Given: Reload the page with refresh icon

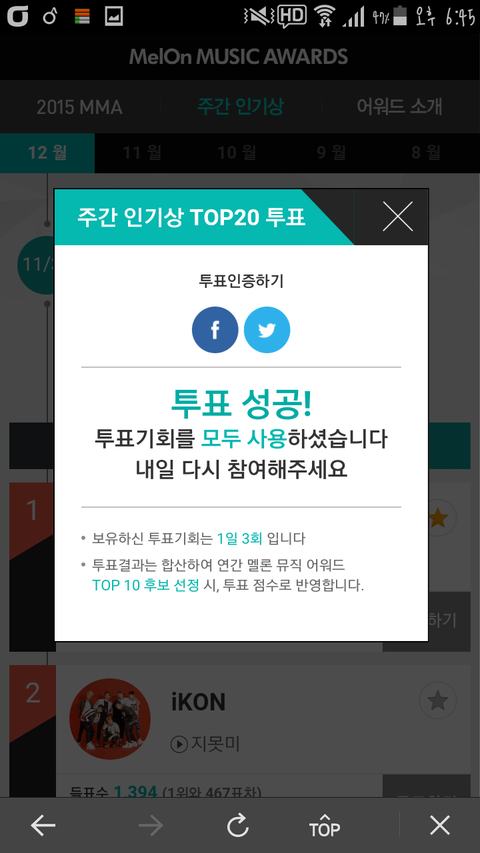Looking at the screenshot, I should point(238,826).
